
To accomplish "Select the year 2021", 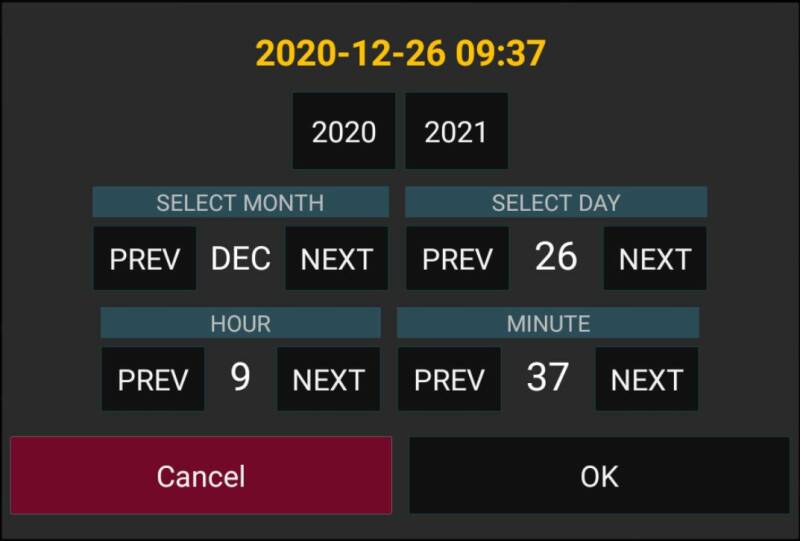I will 456,132.
